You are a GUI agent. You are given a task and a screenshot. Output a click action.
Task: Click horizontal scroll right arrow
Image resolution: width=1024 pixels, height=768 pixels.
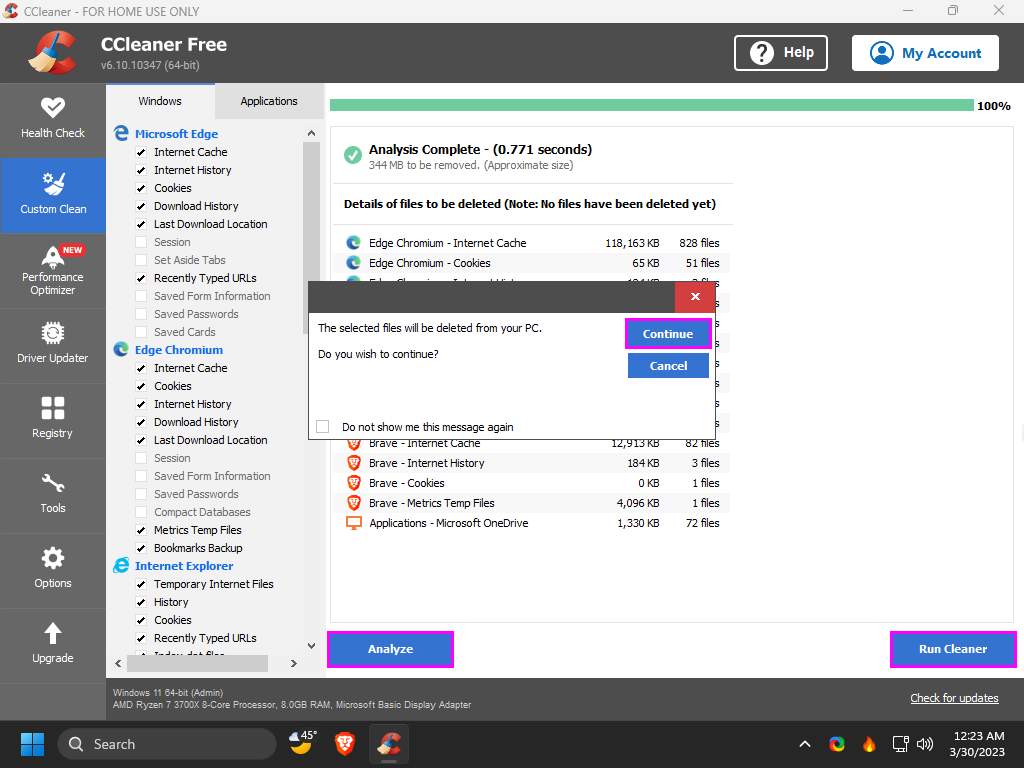294,664
